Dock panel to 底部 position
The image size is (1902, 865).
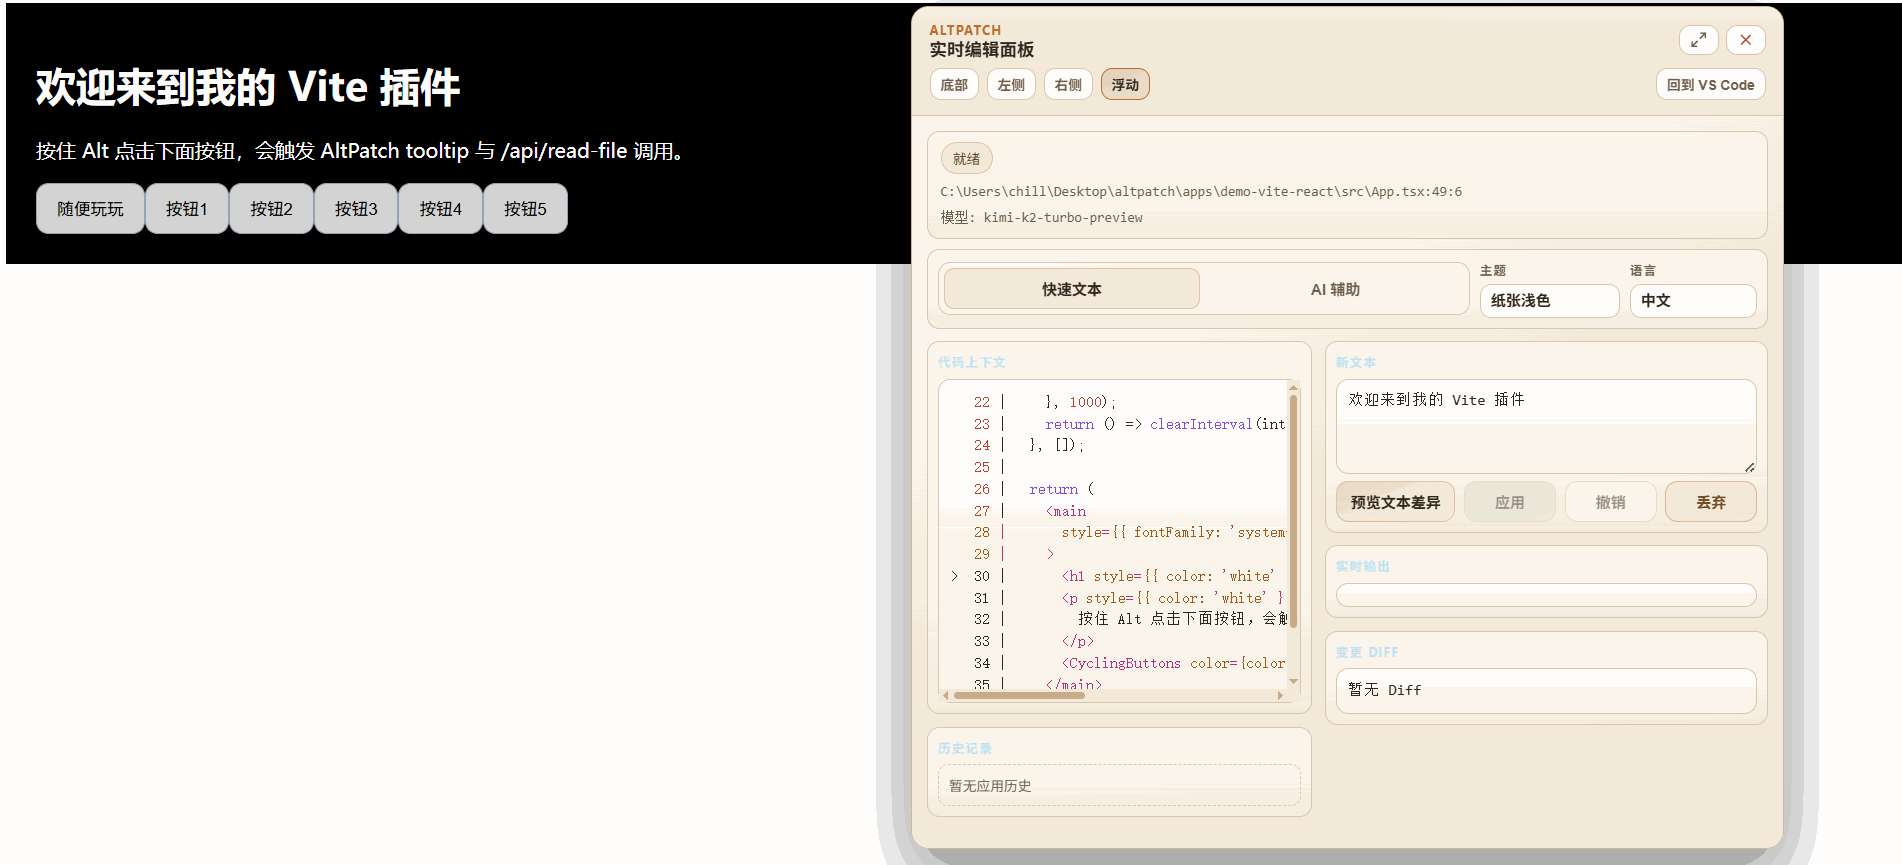(954, 85)
